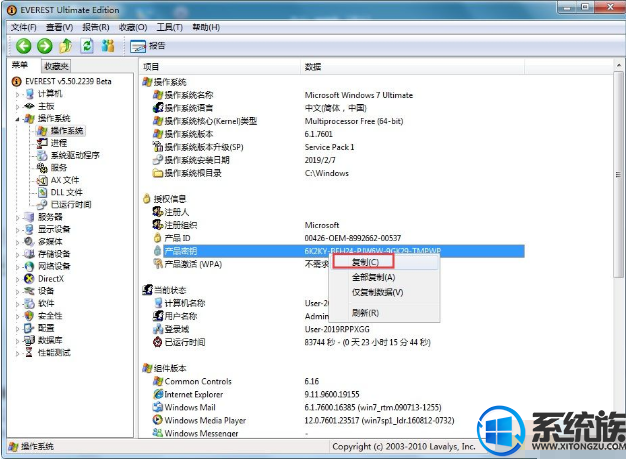
Task: Open the 帮助(H) menu
Action: (206, 27)
